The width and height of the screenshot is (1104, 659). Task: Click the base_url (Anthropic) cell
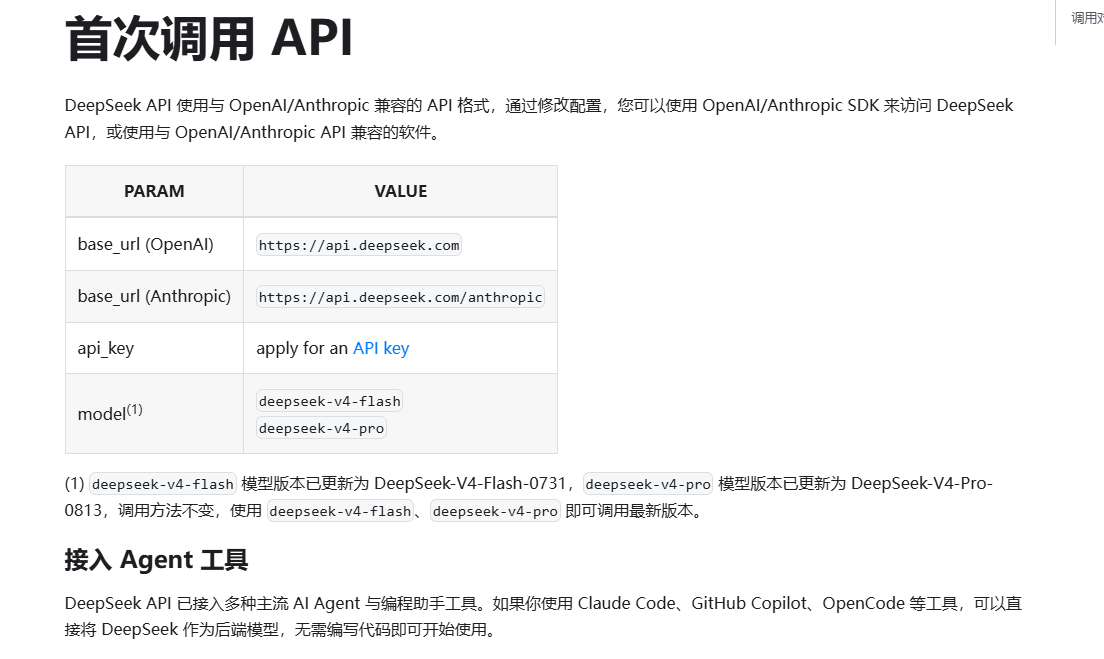154,296
